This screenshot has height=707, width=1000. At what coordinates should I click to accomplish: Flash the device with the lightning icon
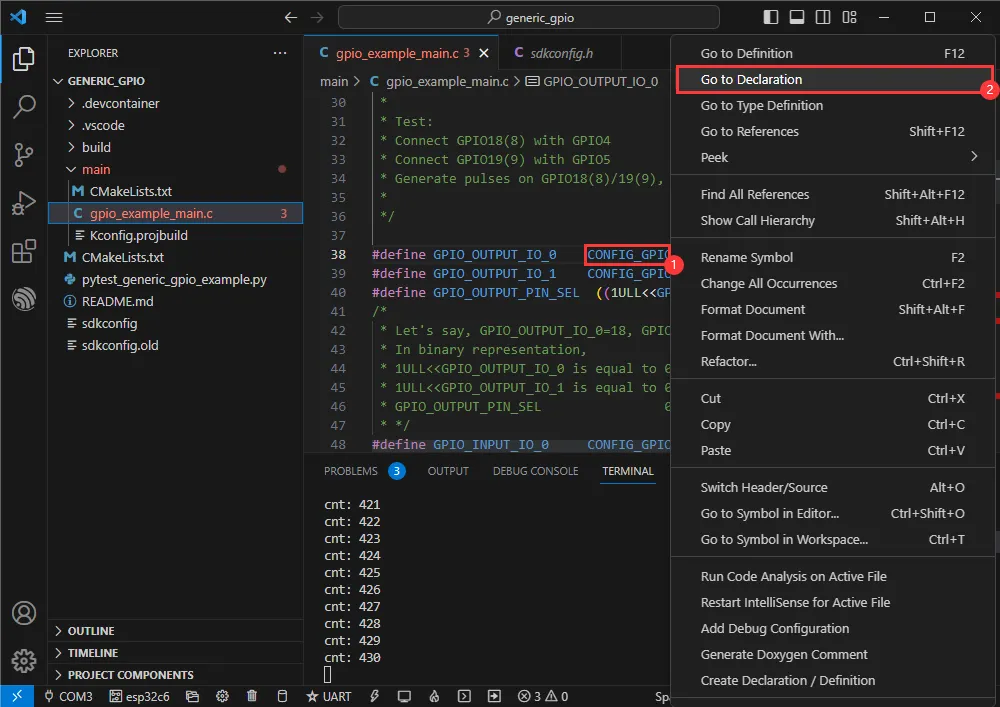[375, 695]
